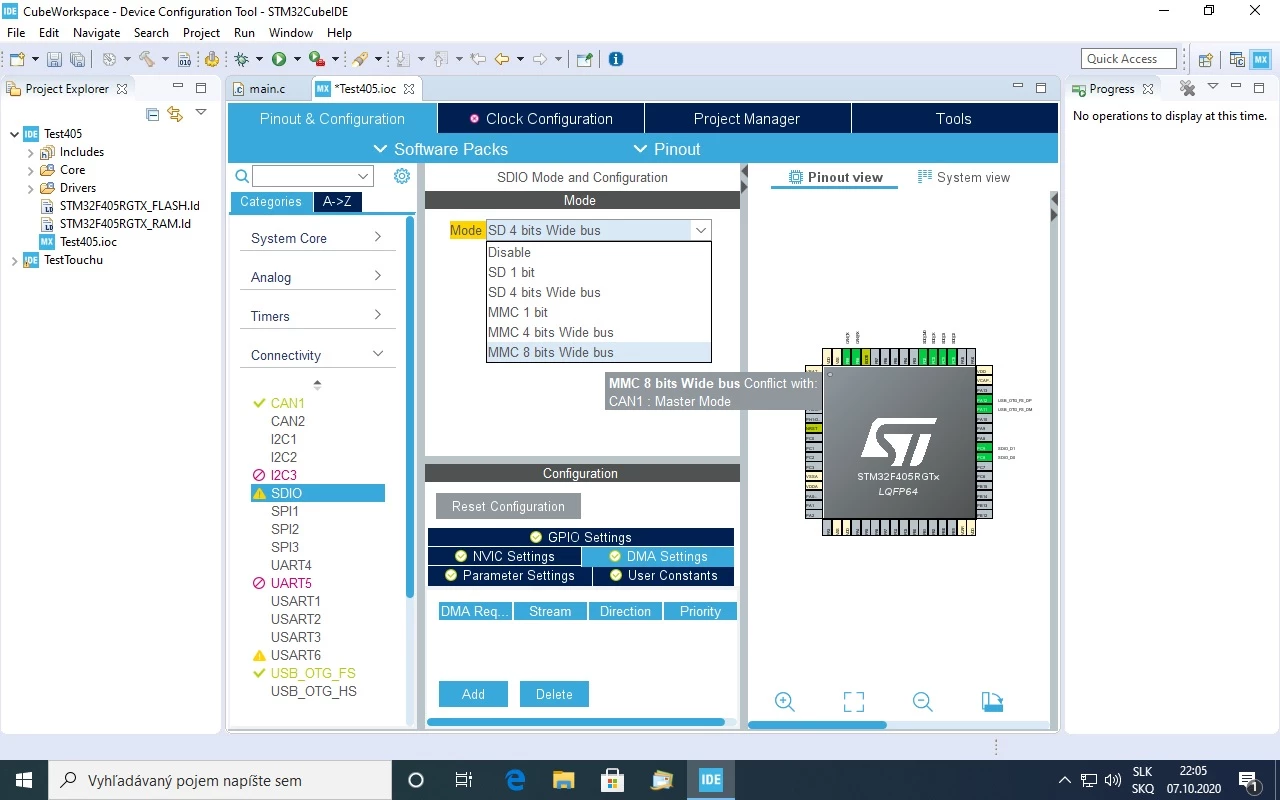Click Collapse All in Project Explorer
The height and width of the screenshot is (800, 1280).
(x=153, y=114)
